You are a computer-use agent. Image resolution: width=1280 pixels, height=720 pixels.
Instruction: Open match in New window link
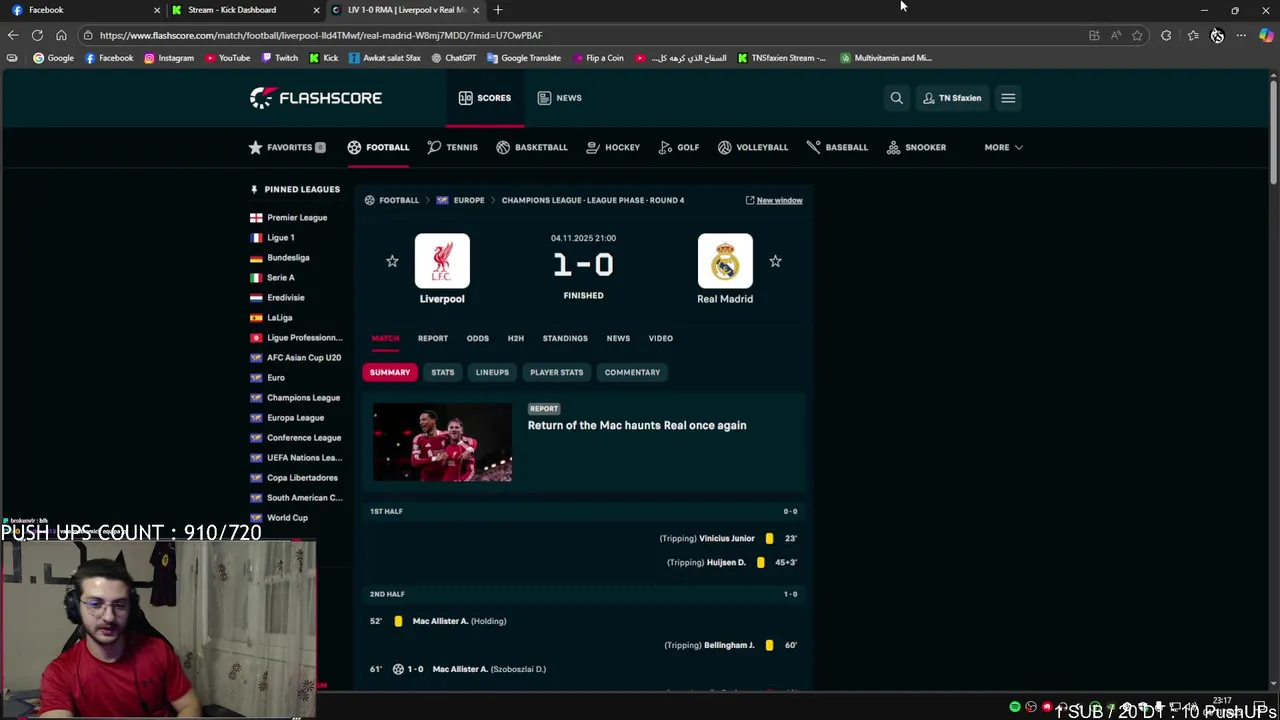[774, 200]
